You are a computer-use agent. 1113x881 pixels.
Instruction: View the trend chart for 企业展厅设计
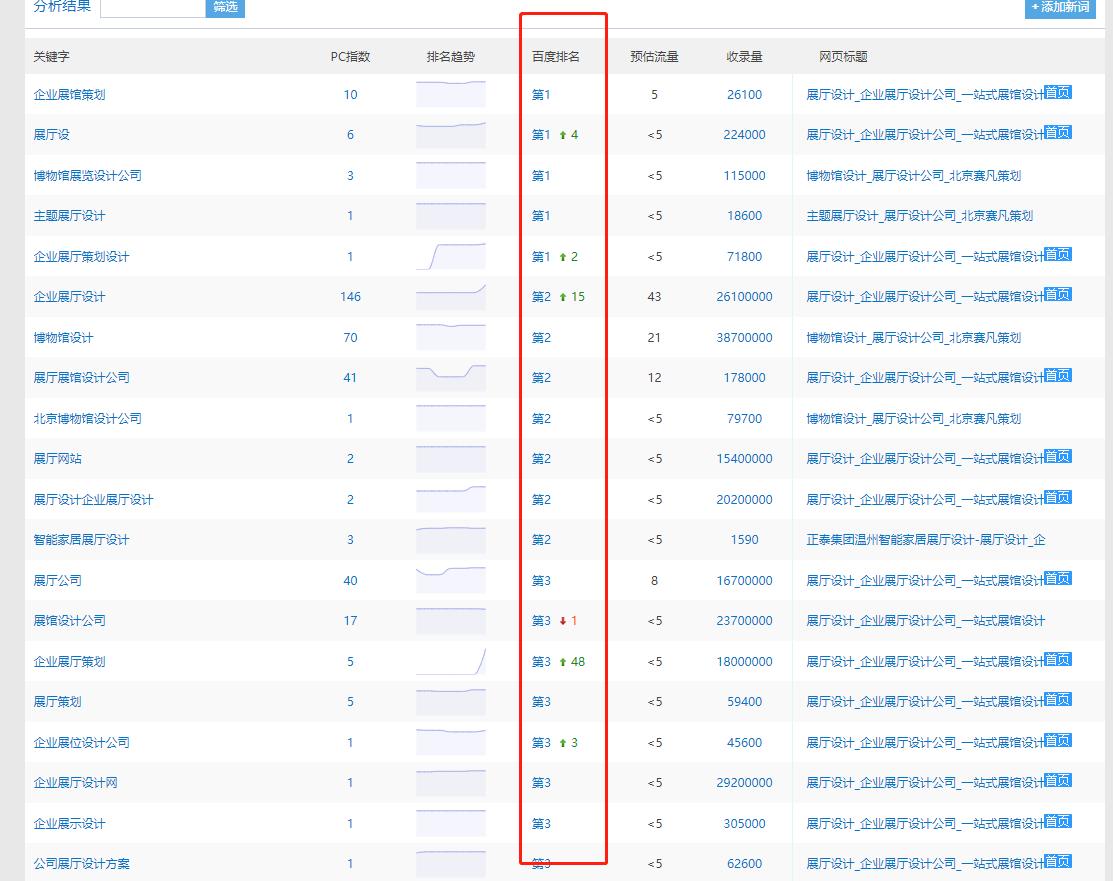point(451,297)
